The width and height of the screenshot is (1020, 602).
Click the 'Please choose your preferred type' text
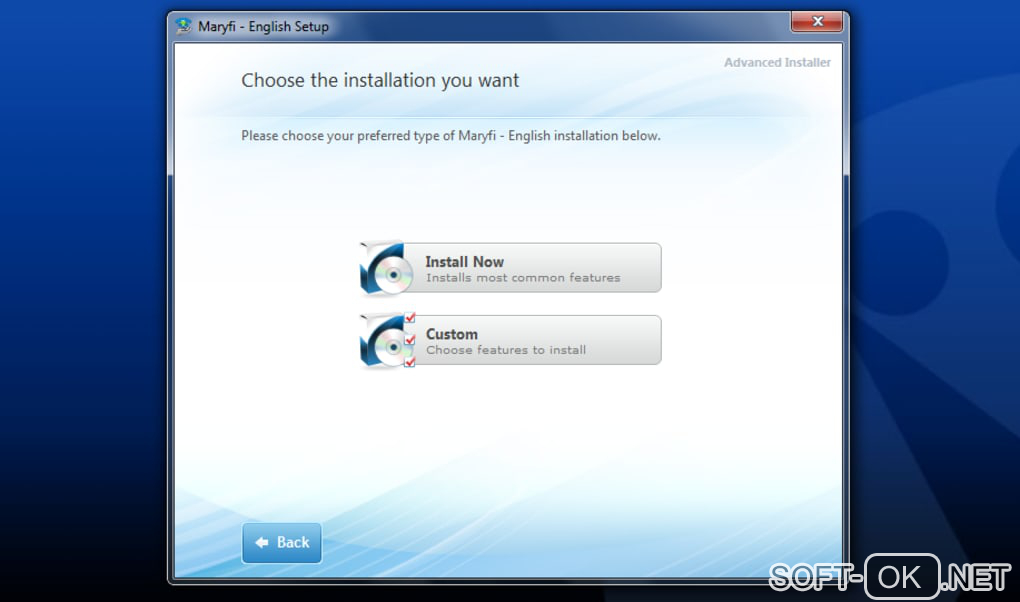(x=451, y=135)
